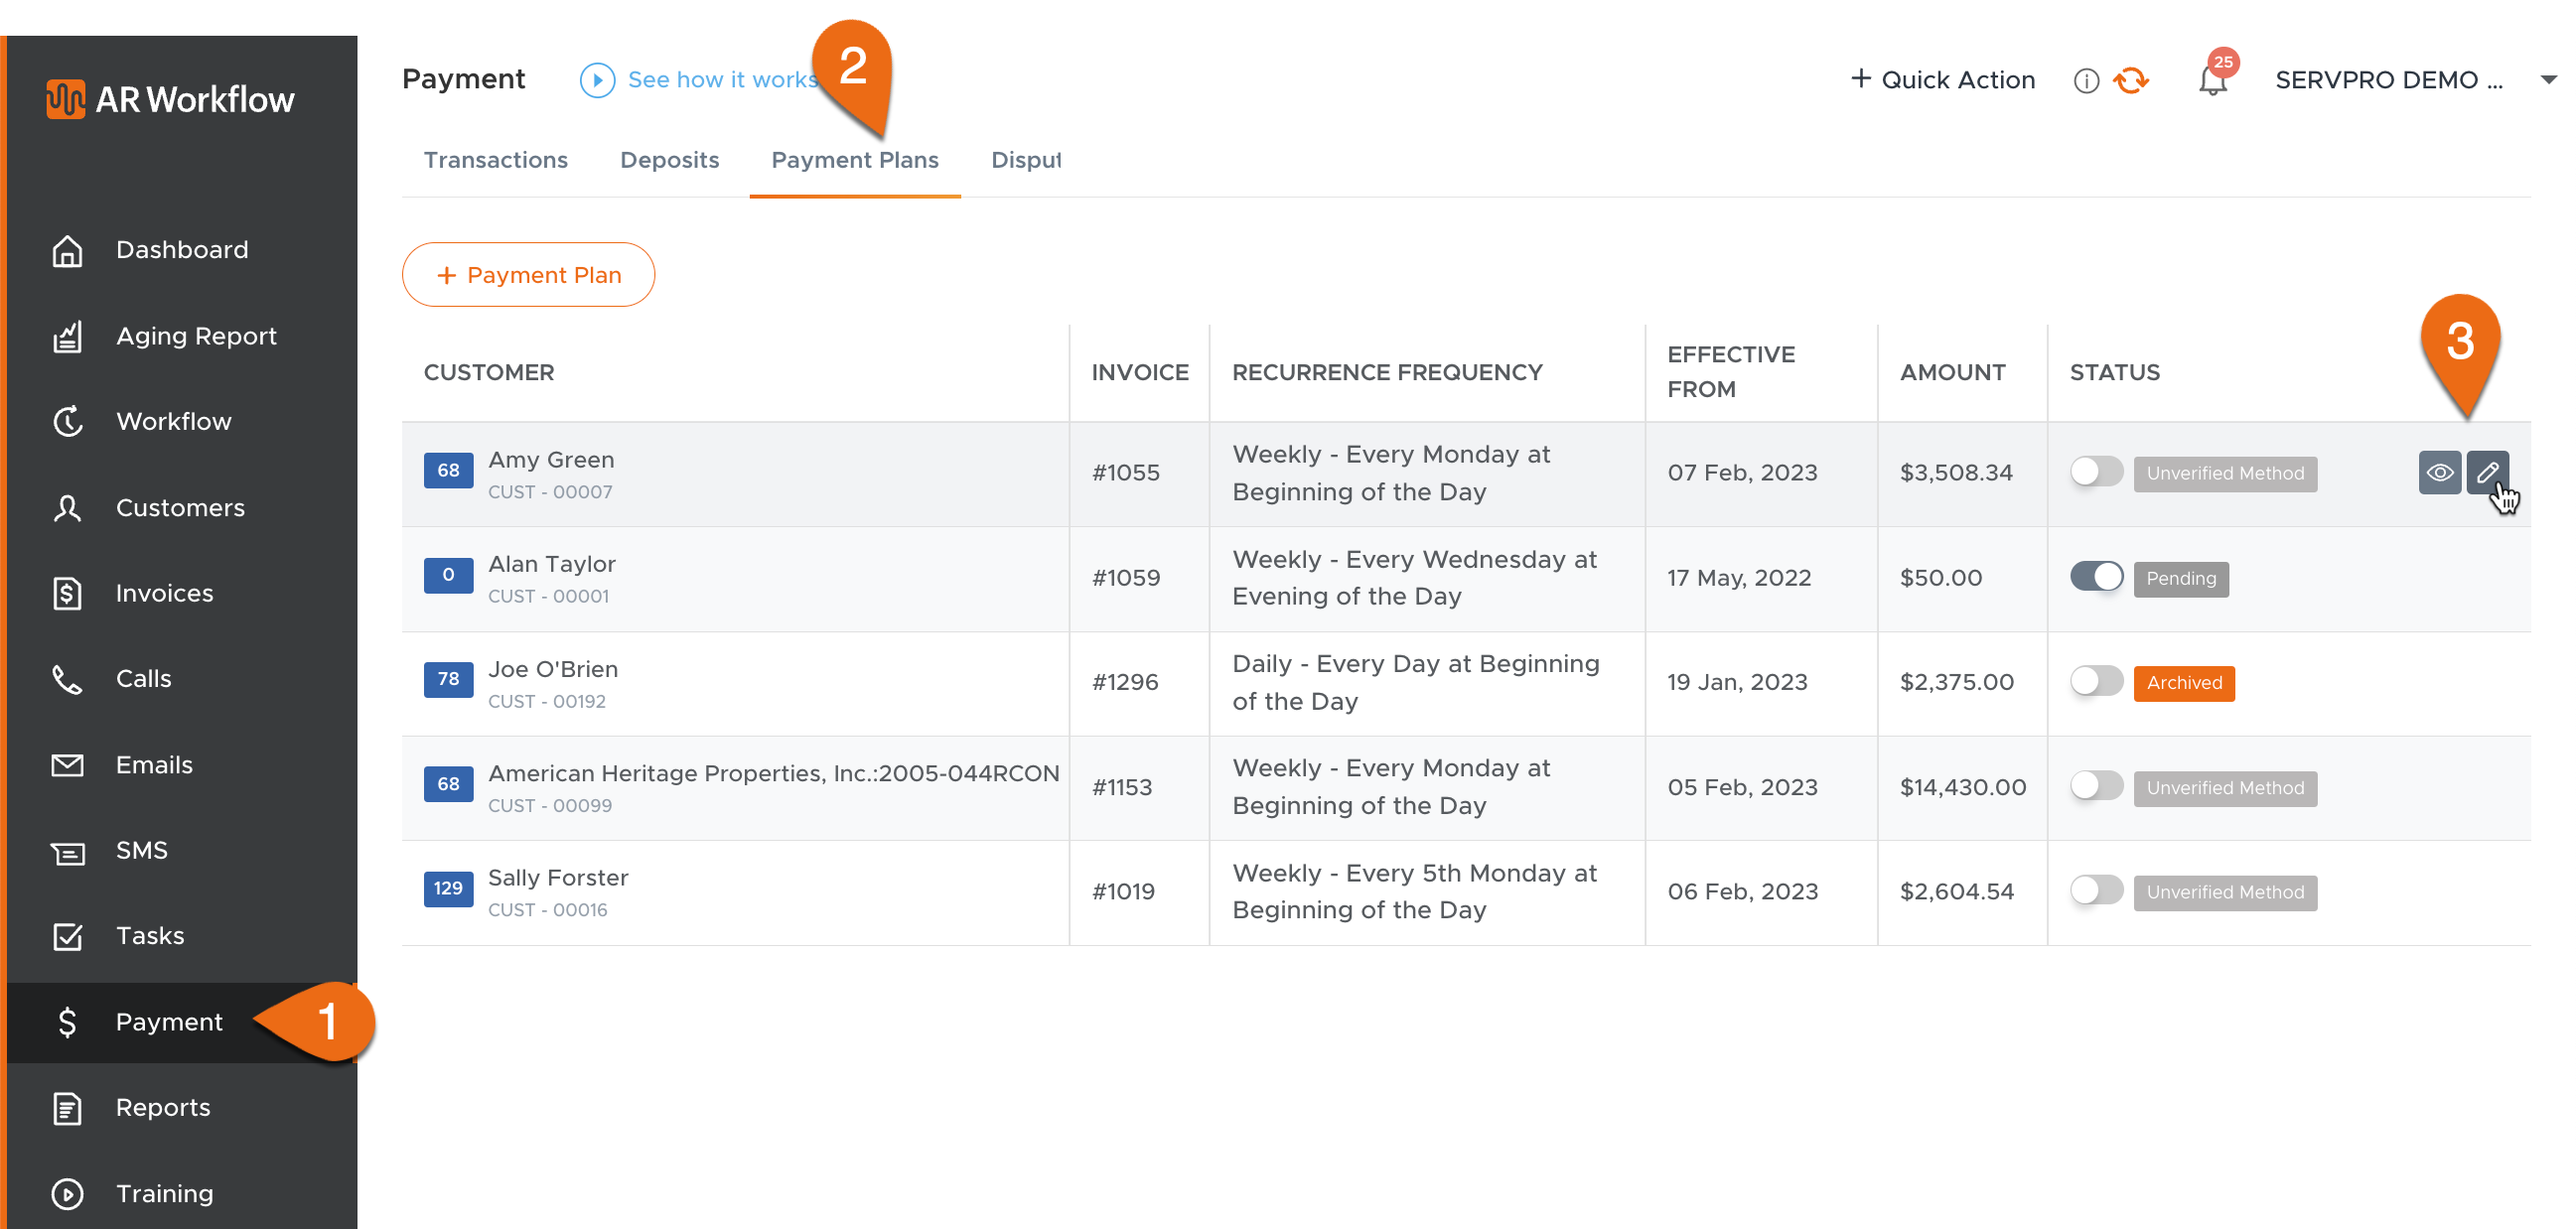
Task: Open the notifications bell icon
Action: (2212, 80)
